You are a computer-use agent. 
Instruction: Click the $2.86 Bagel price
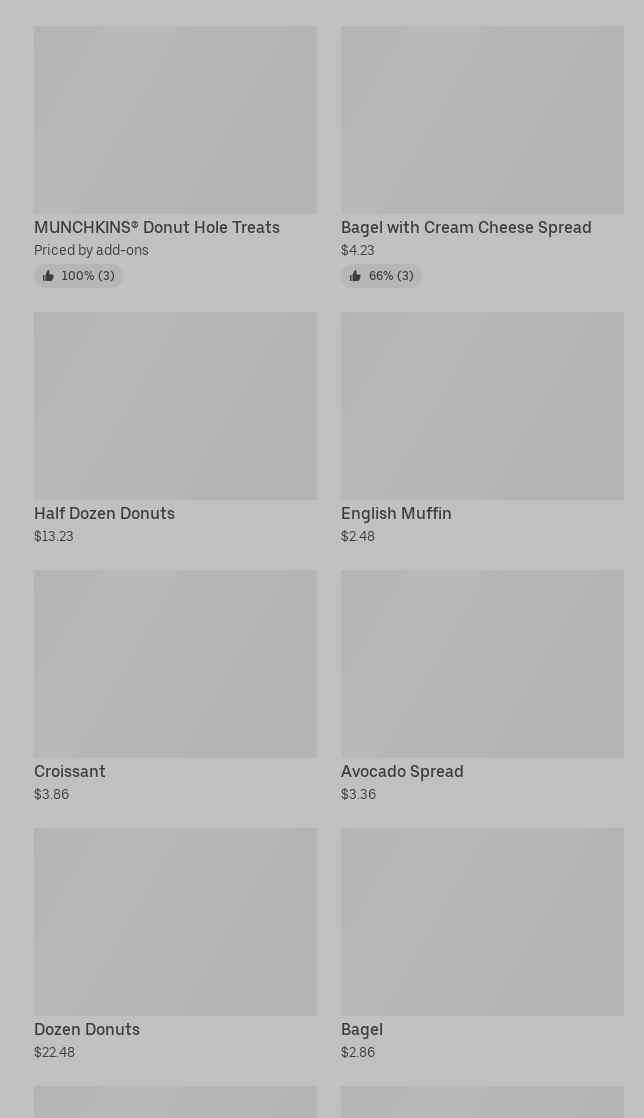point(358,1052)
